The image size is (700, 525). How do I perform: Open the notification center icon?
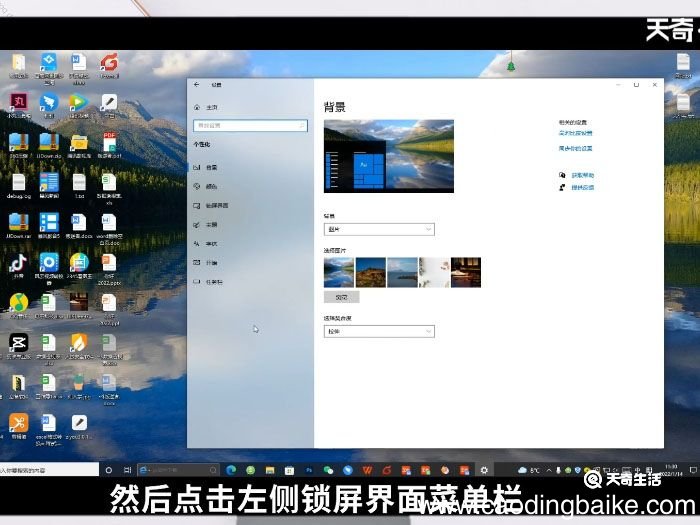tap(692, 470)
